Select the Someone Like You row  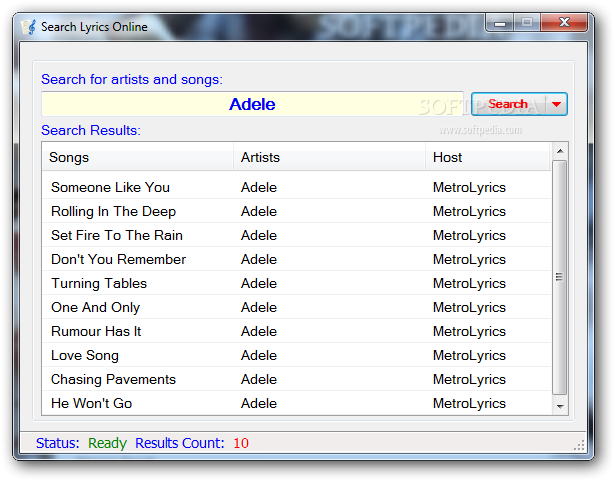pos(296,187)
